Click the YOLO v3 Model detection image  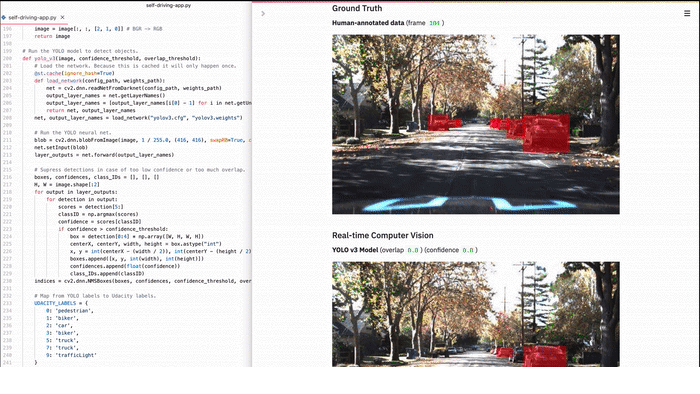tap(475, 314)
